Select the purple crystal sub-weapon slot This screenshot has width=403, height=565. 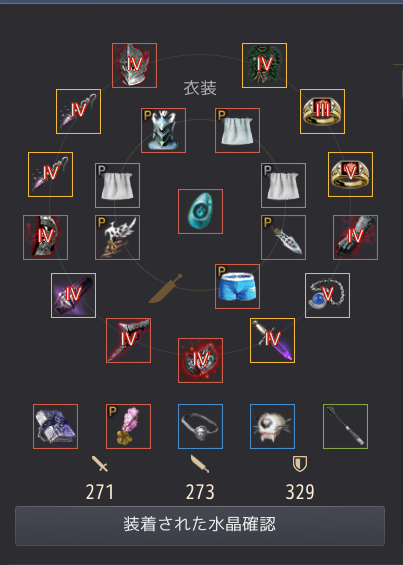pyautogui.click(x=74, y=295)
